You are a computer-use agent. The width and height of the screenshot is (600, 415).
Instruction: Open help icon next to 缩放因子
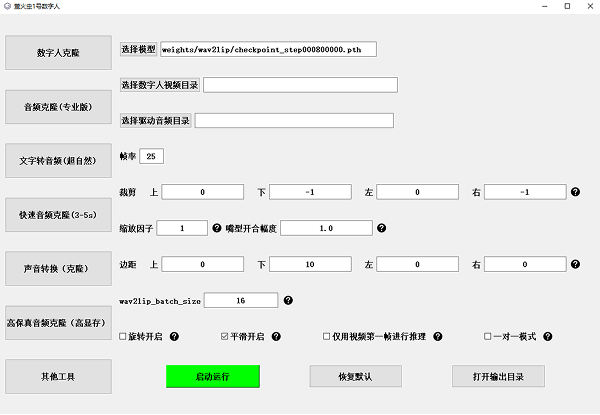[217, 228]
